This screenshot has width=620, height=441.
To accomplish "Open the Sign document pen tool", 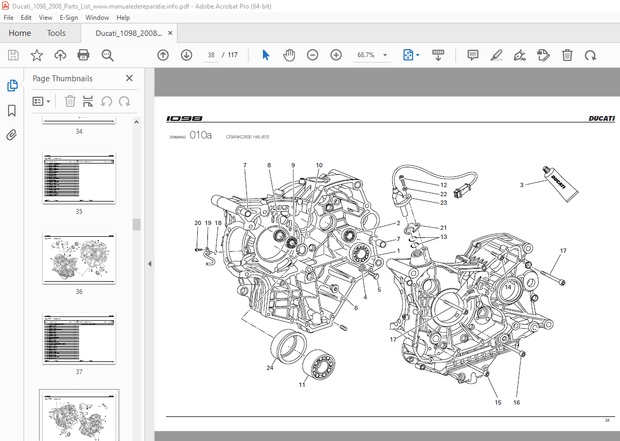I will click(x=520, y=55).
